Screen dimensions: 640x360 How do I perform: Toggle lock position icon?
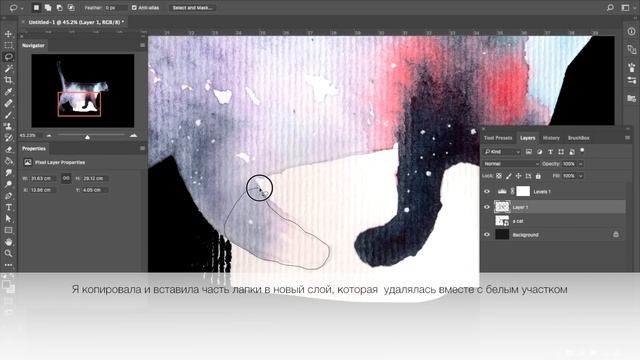point(518,176)
